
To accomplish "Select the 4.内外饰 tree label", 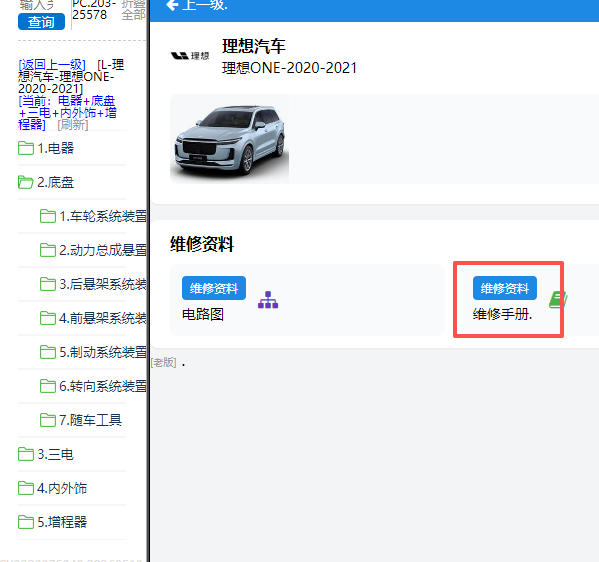I will pyautogui.click(x=62, y=488).
